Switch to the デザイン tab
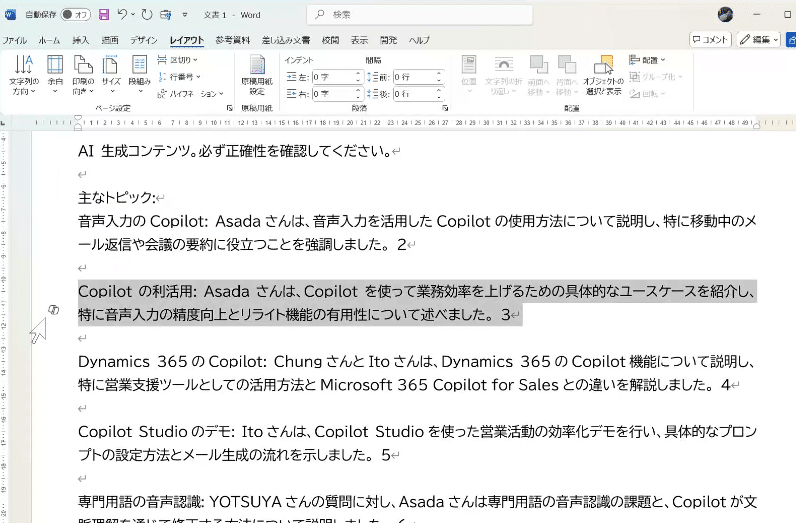 pos(144,40)
